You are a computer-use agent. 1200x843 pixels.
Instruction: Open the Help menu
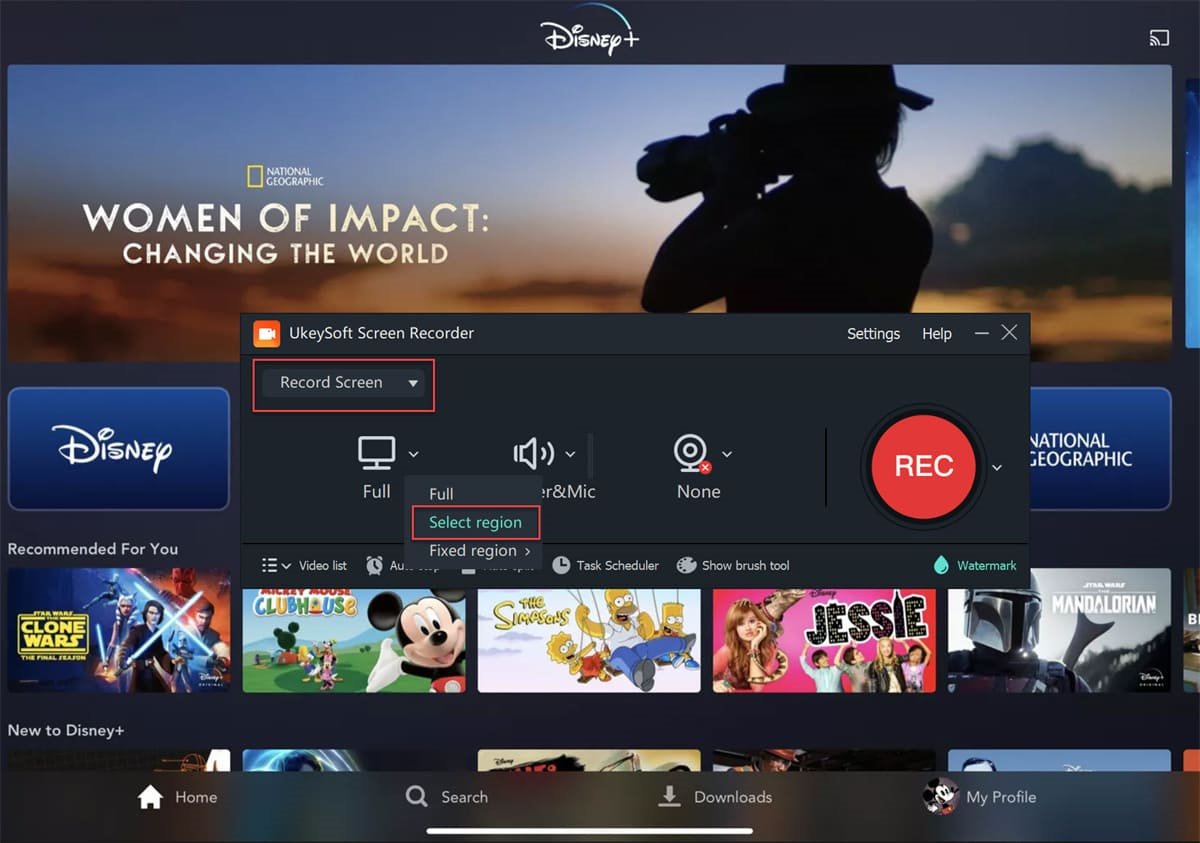[x=937, y=334]
